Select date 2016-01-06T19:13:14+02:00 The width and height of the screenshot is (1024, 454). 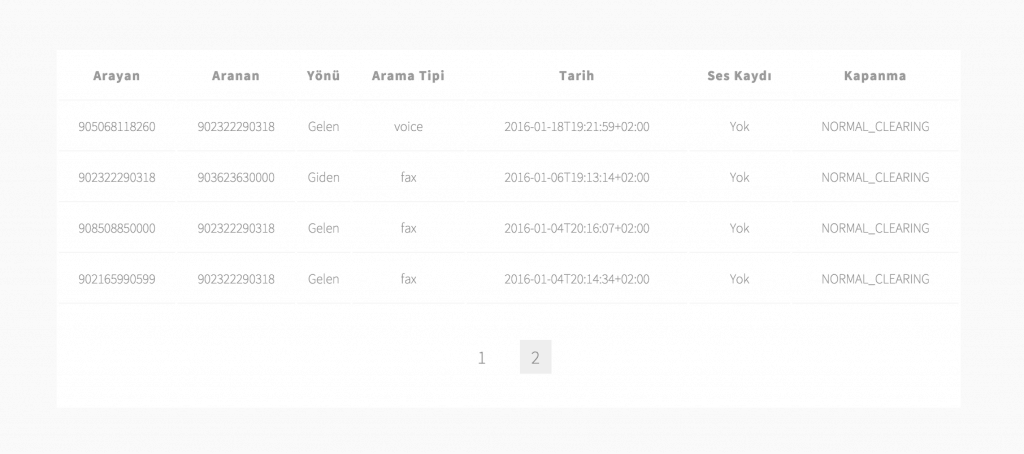tap(577, 178)
